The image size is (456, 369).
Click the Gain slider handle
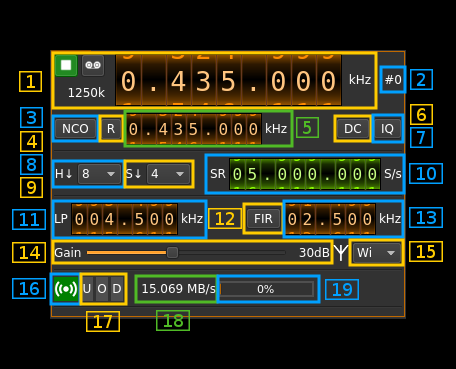click(172, 253)
